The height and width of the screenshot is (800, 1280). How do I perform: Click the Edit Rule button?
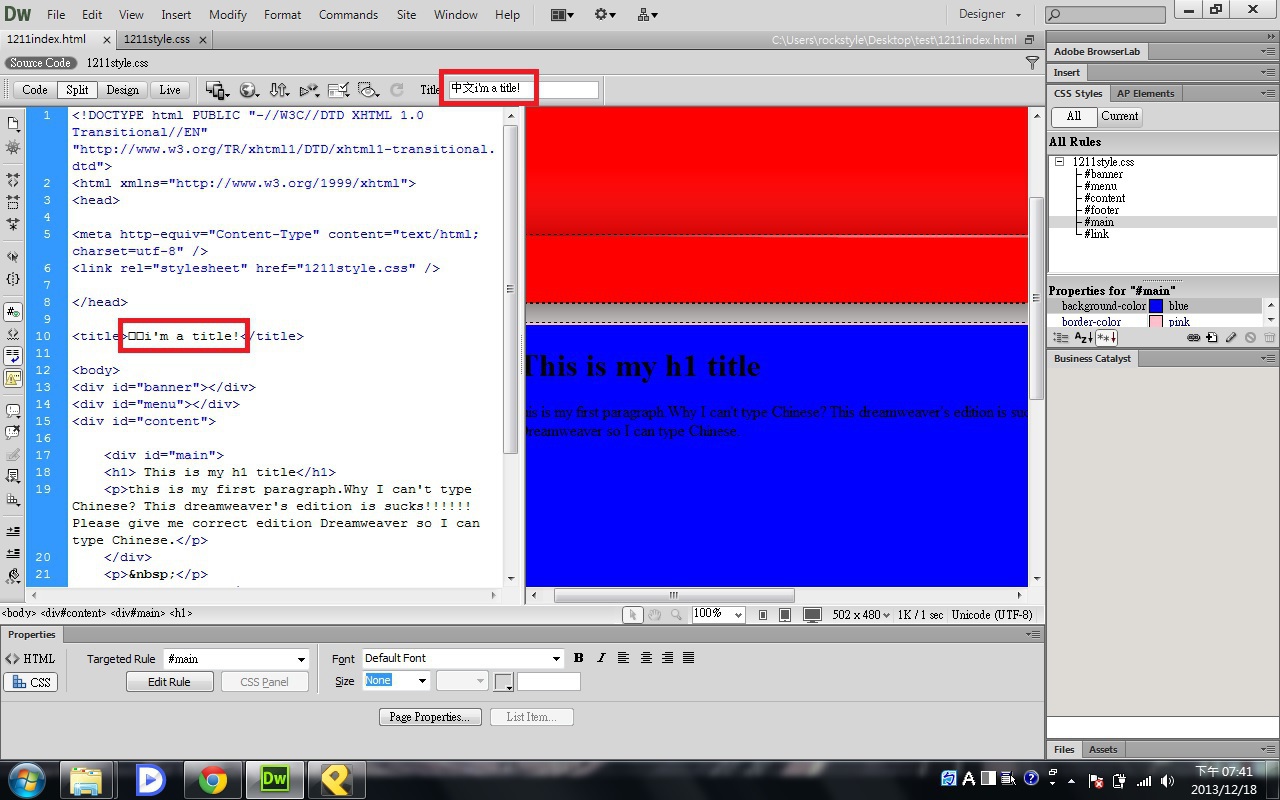point(170,682)
